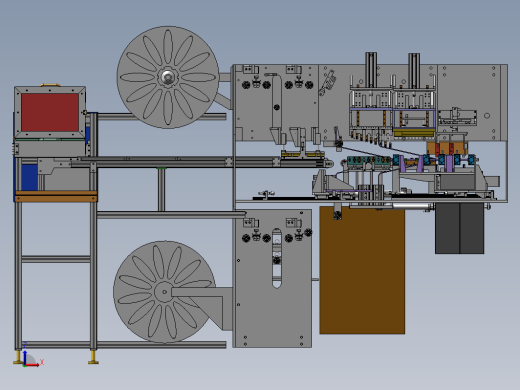Viewport: 520px width, 390px height.
Task: Select the long horizontal black conveyor rail
Action: 200,163
